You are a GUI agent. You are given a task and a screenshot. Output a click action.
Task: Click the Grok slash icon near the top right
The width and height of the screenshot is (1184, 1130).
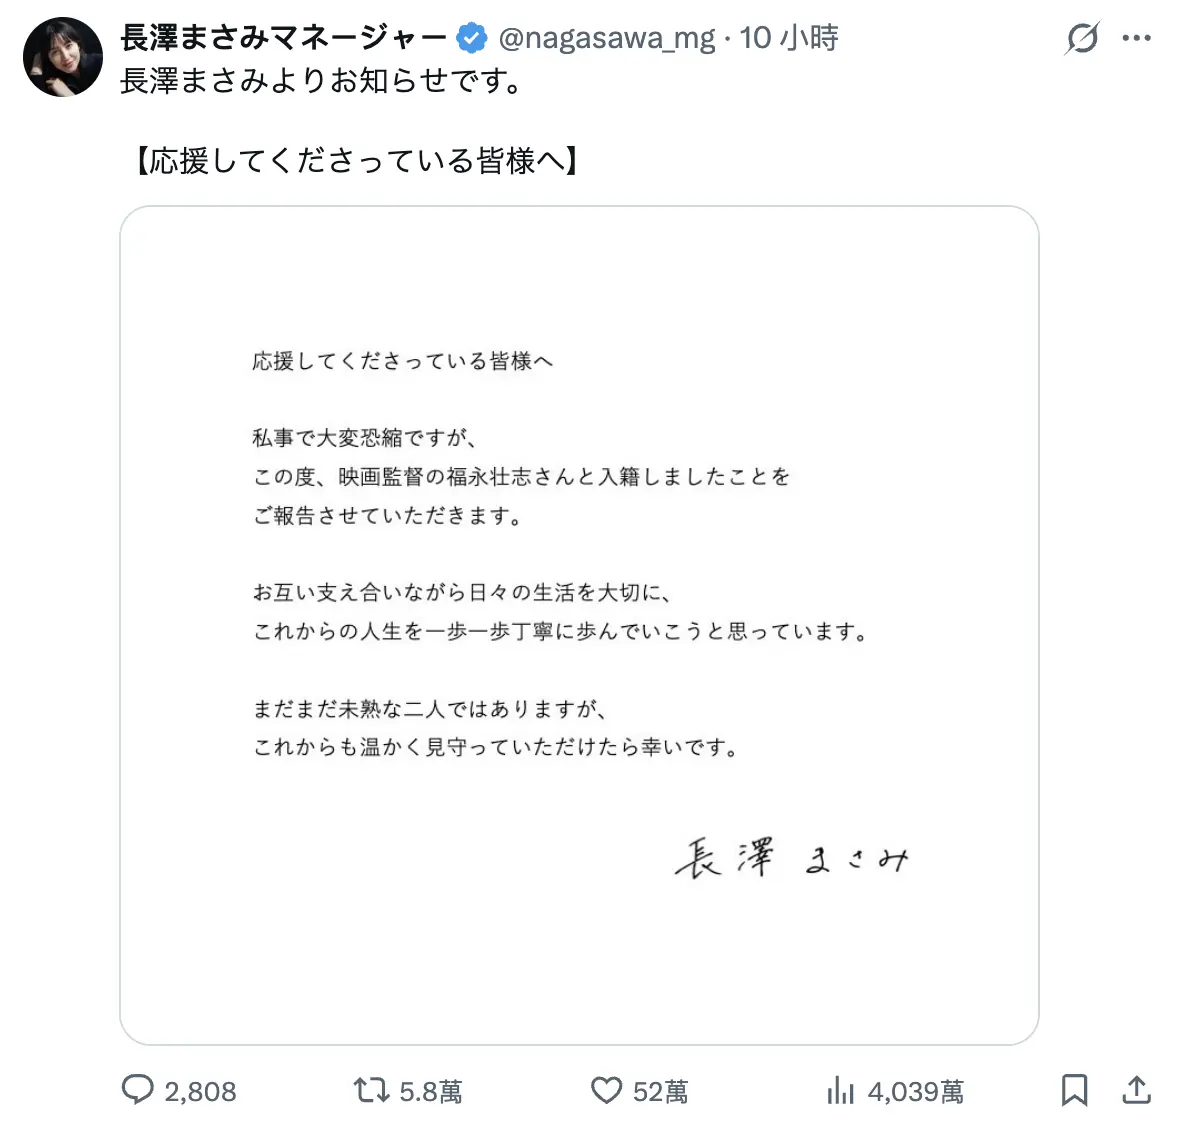tap(1084, 38)
